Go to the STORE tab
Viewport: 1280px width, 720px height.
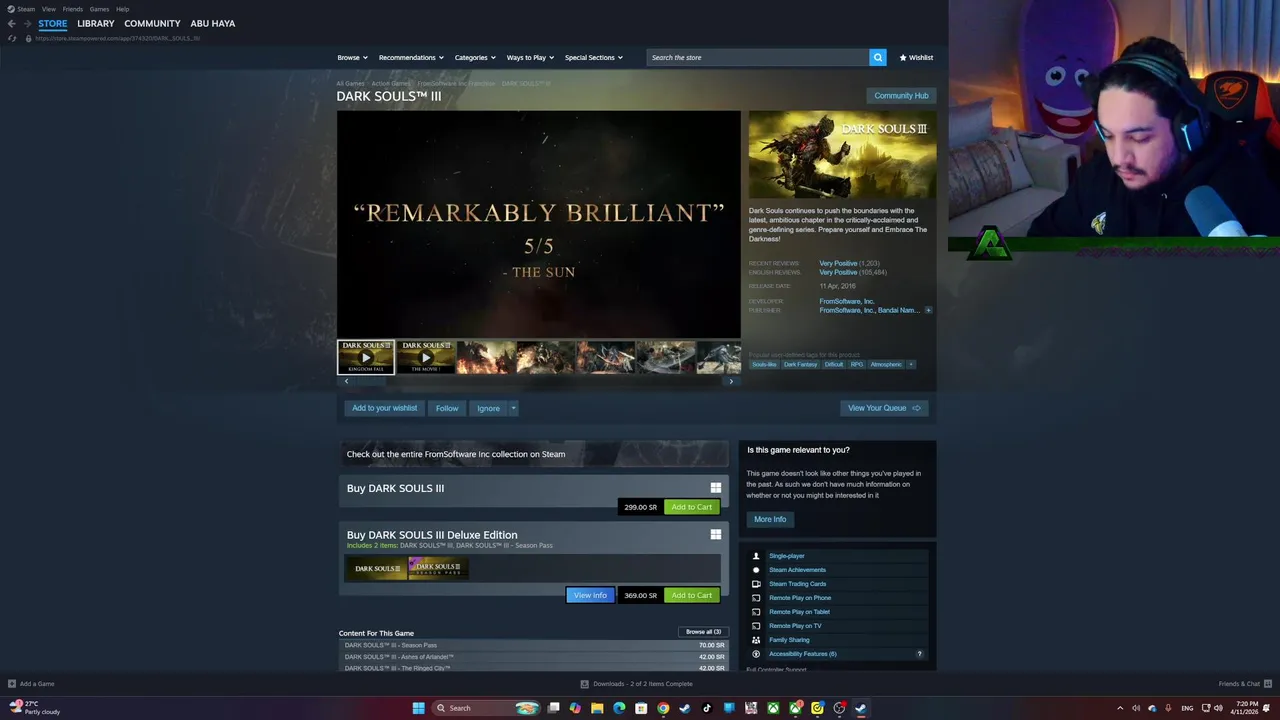coord(53,23)
